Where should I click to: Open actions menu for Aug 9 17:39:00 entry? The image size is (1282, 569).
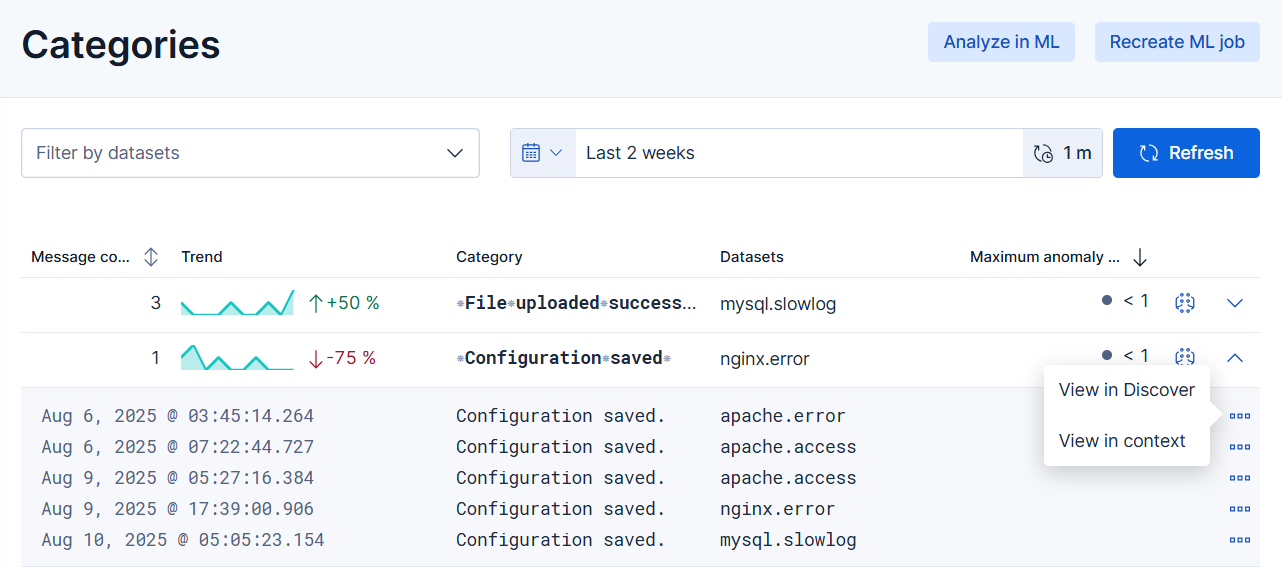(x=1240, y=509)
